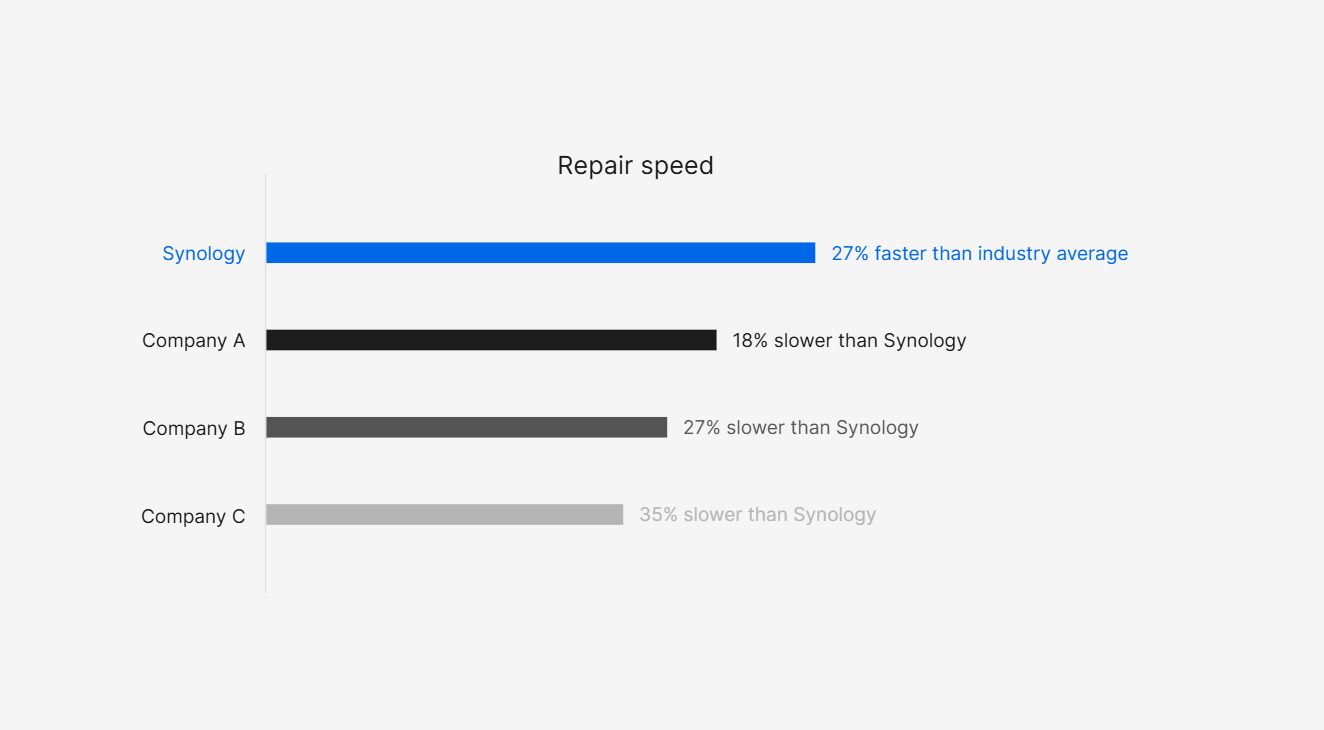
Task: Select the Company C axis label
Action: click(x=193, y=517)
